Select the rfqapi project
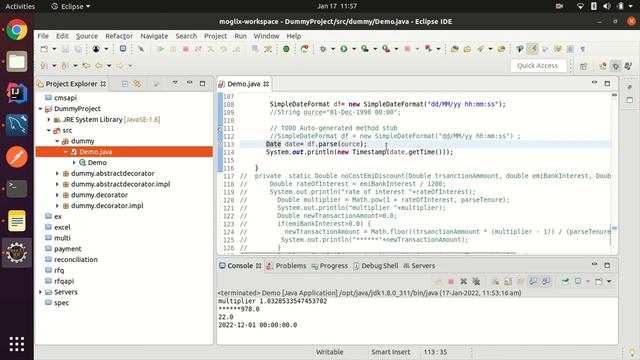The width and height of the screenshot is (640, 360). point(64,281)
